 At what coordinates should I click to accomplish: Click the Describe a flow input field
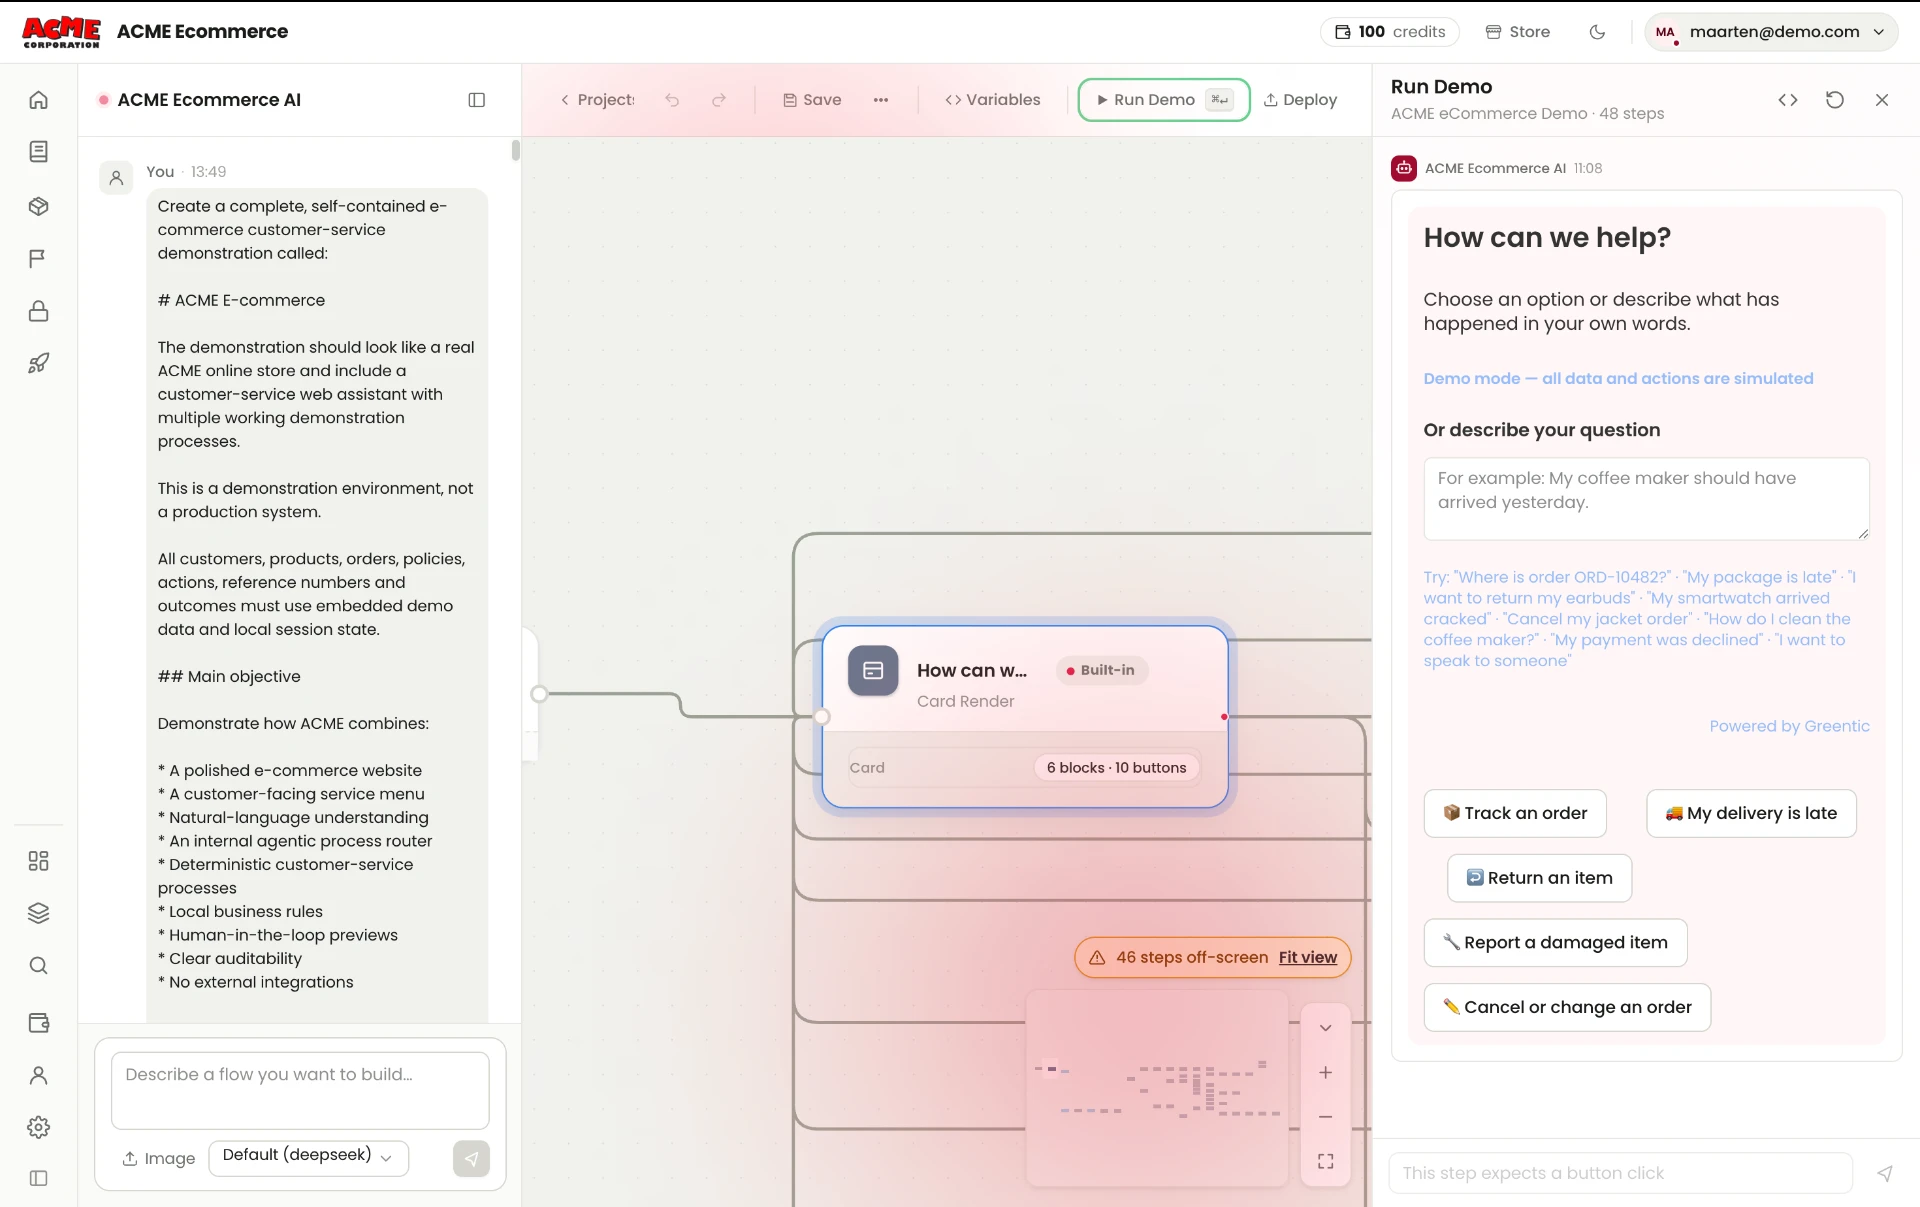pyautogui.click(x=300, y=1090)
